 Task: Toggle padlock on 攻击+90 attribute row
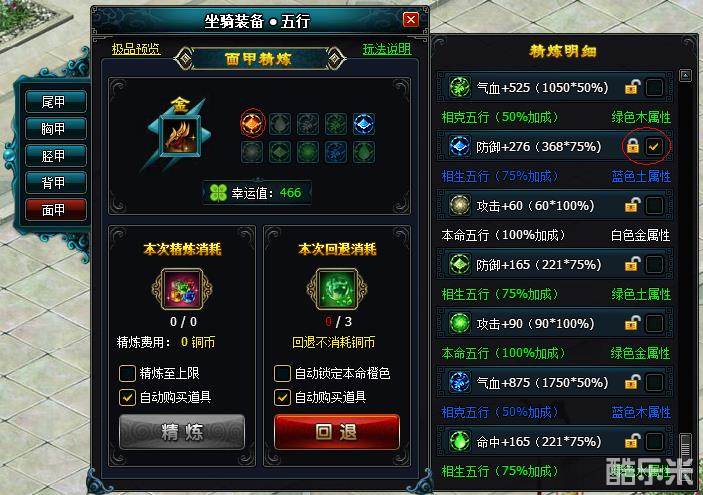click(x=632, y=323)
